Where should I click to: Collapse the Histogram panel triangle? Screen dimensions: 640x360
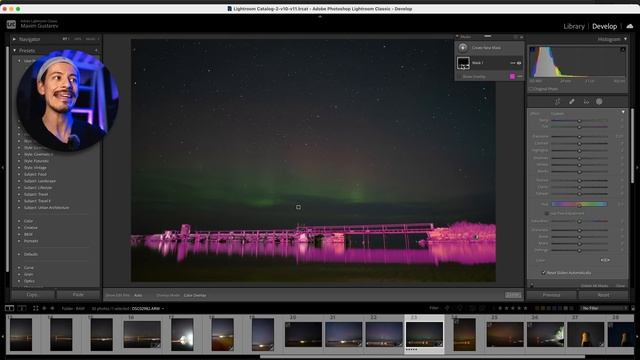pos(625,39)
